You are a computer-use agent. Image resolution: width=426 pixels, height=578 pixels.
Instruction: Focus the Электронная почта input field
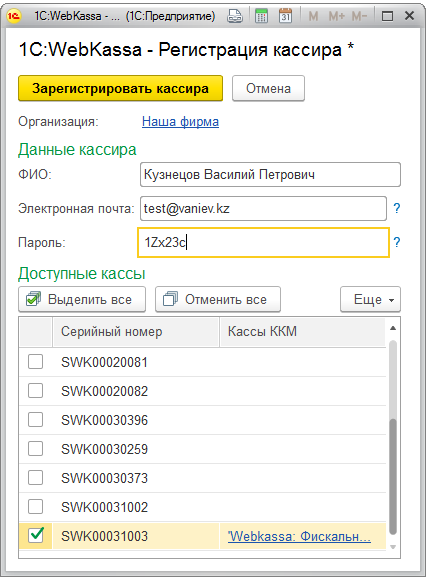(263, 208)
